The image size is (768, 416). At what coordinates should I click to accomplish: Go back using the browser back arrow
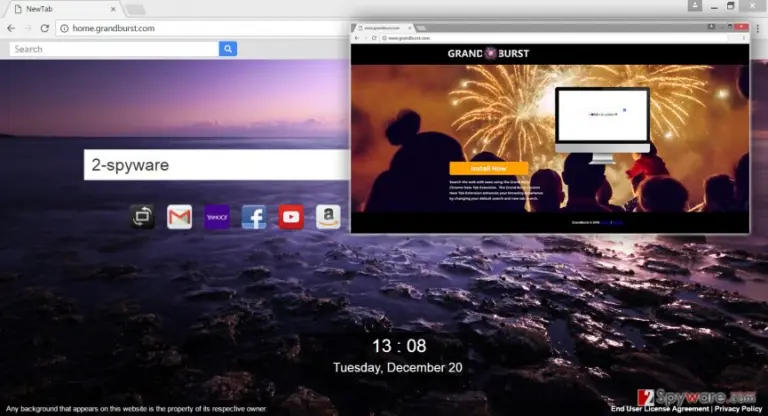point(11,28)
